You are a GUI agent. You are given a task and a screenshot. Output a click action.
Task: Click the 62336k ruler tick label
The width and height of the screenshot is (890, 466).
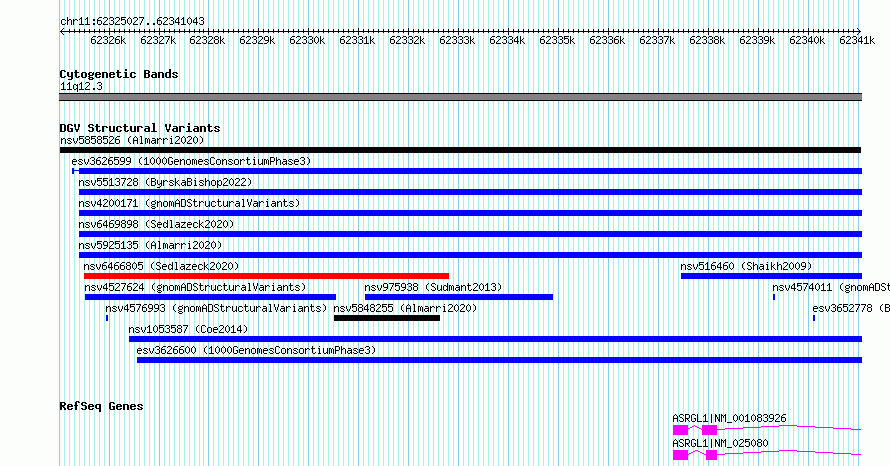click(x=607, y=40)
